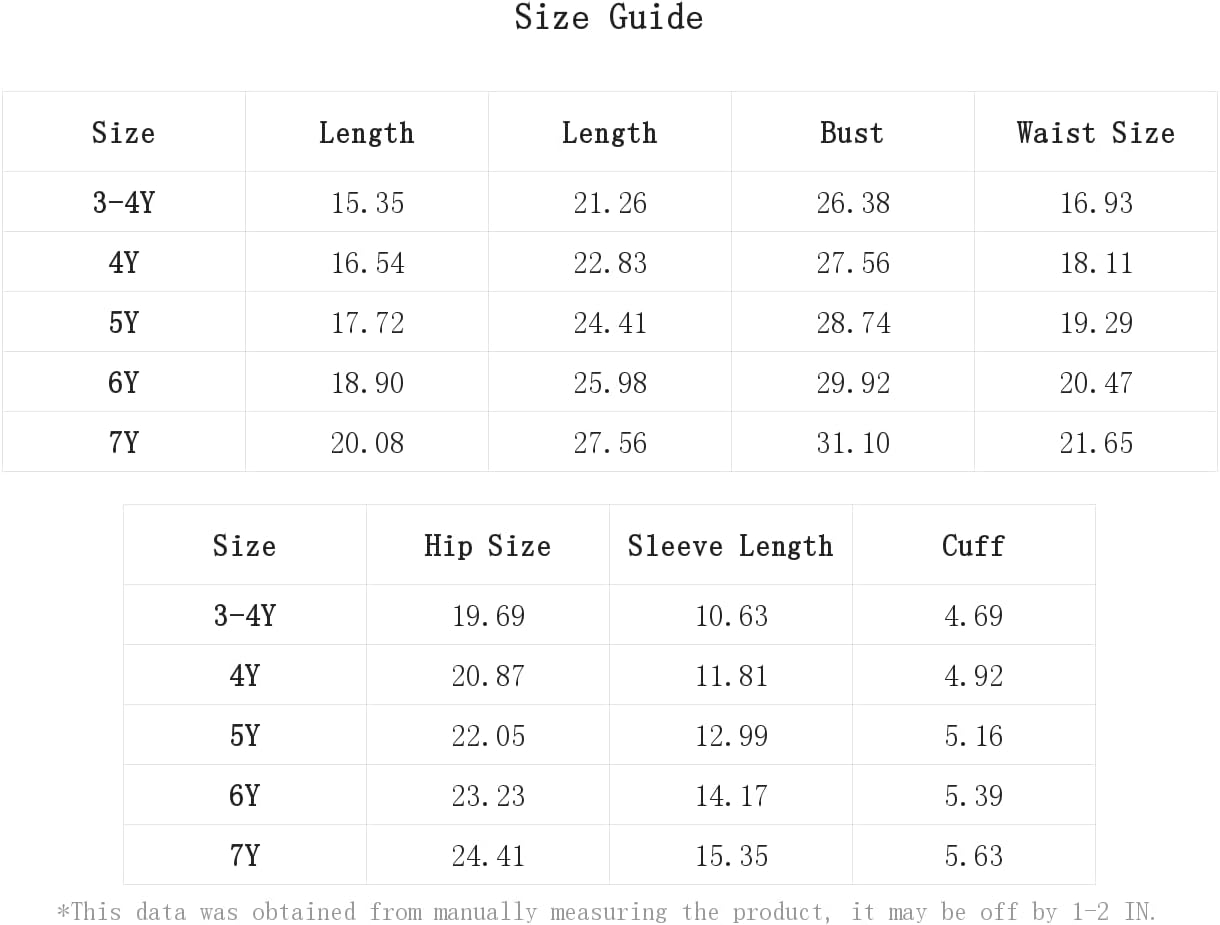
Task: Click the measurement disclaimer note
Action: (607, 912)
